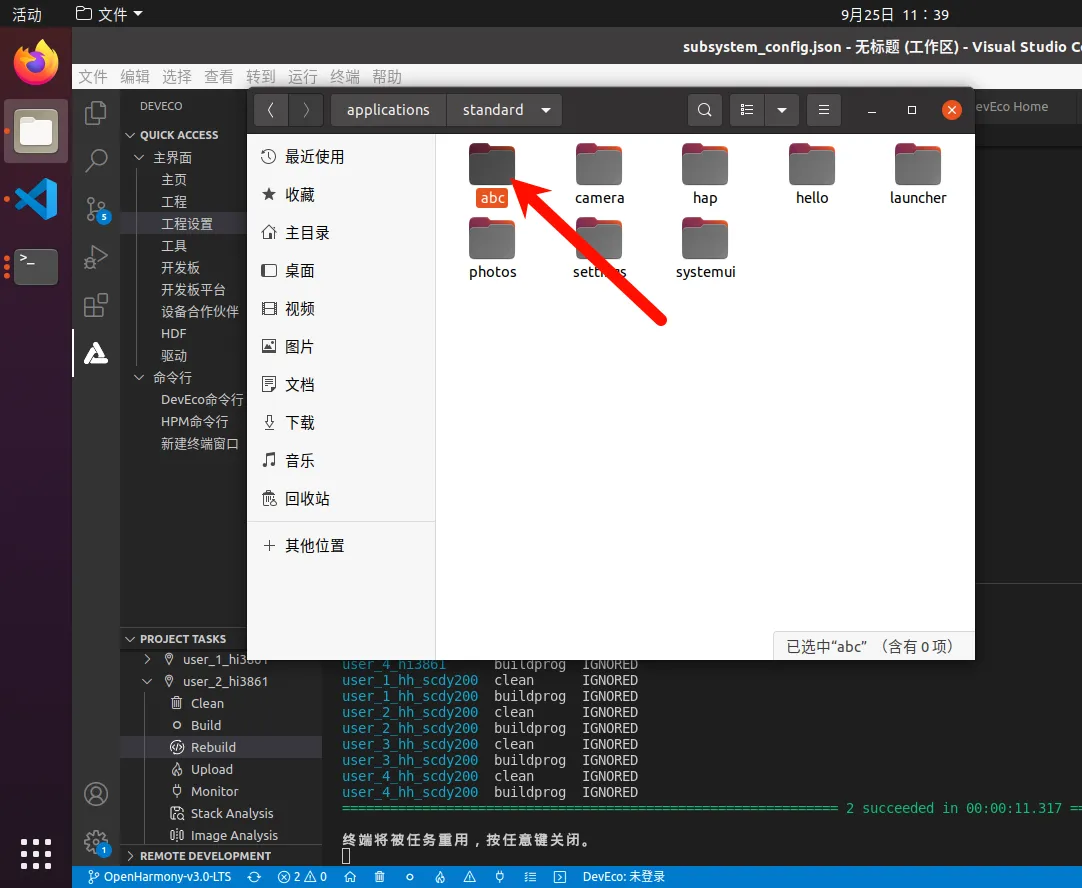The width and height of the screenshot is (1082, 888).
Task: Open Source Control in activity bar
Action: point(96,209)
